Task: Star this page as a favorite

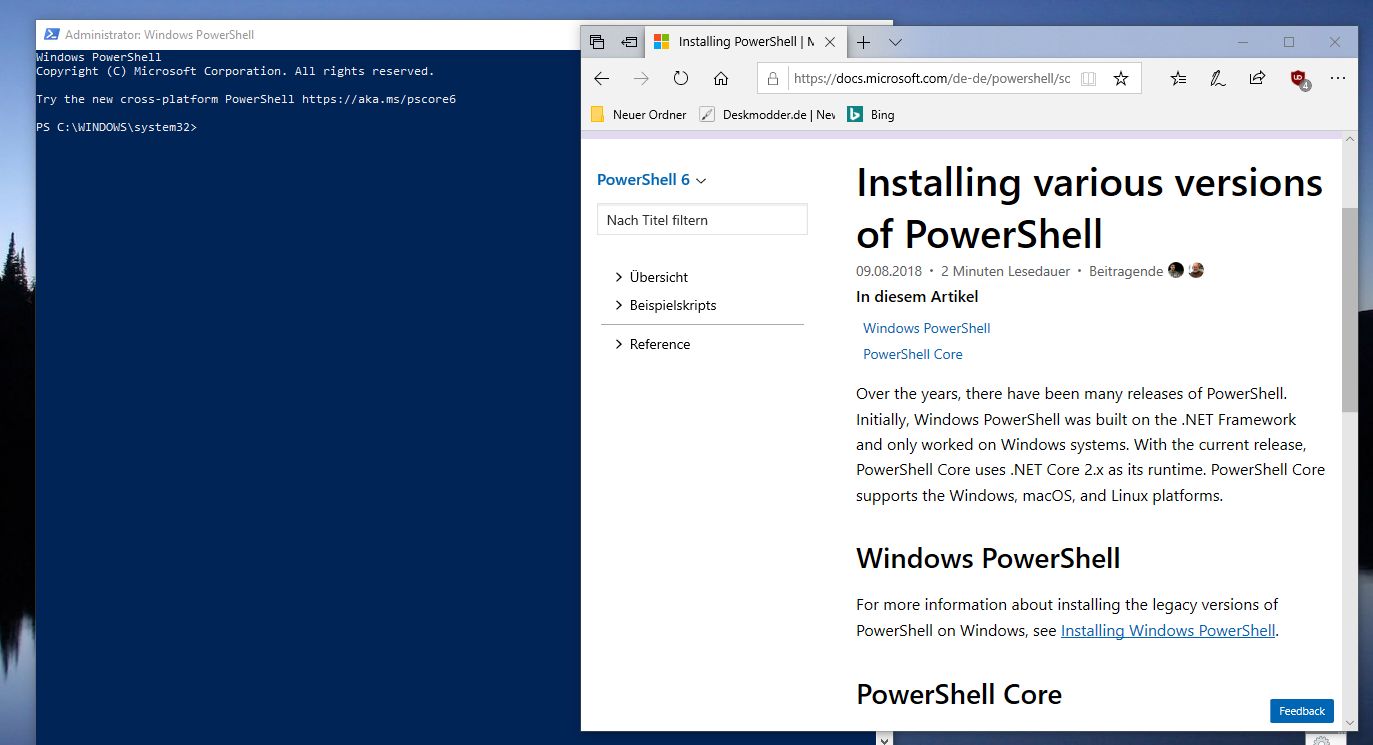Action: click(x=1121, y=77)
